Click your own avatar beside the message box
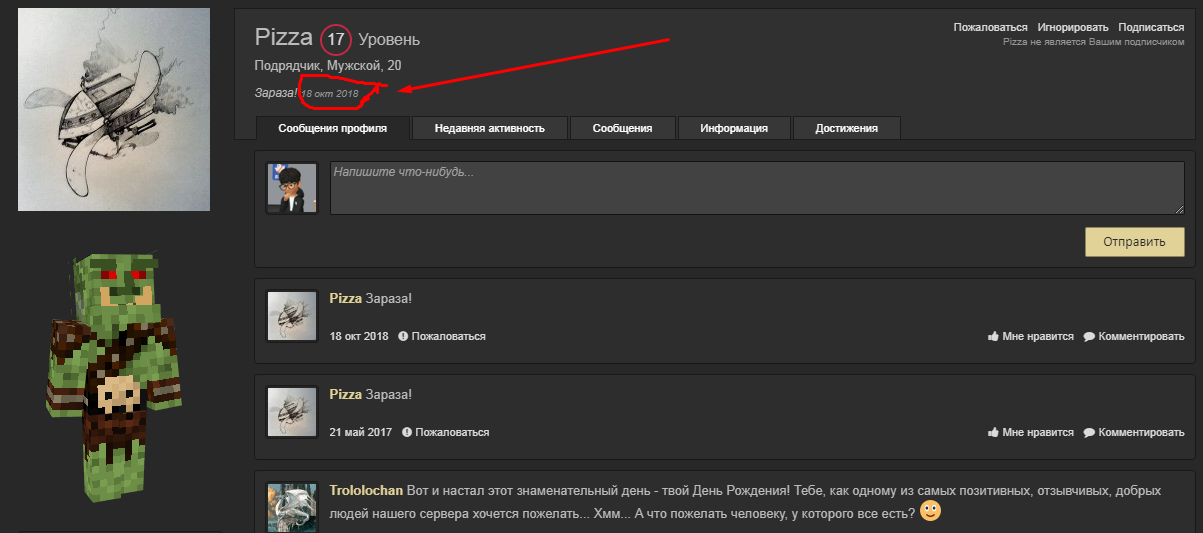 click(x=292, y=188)
